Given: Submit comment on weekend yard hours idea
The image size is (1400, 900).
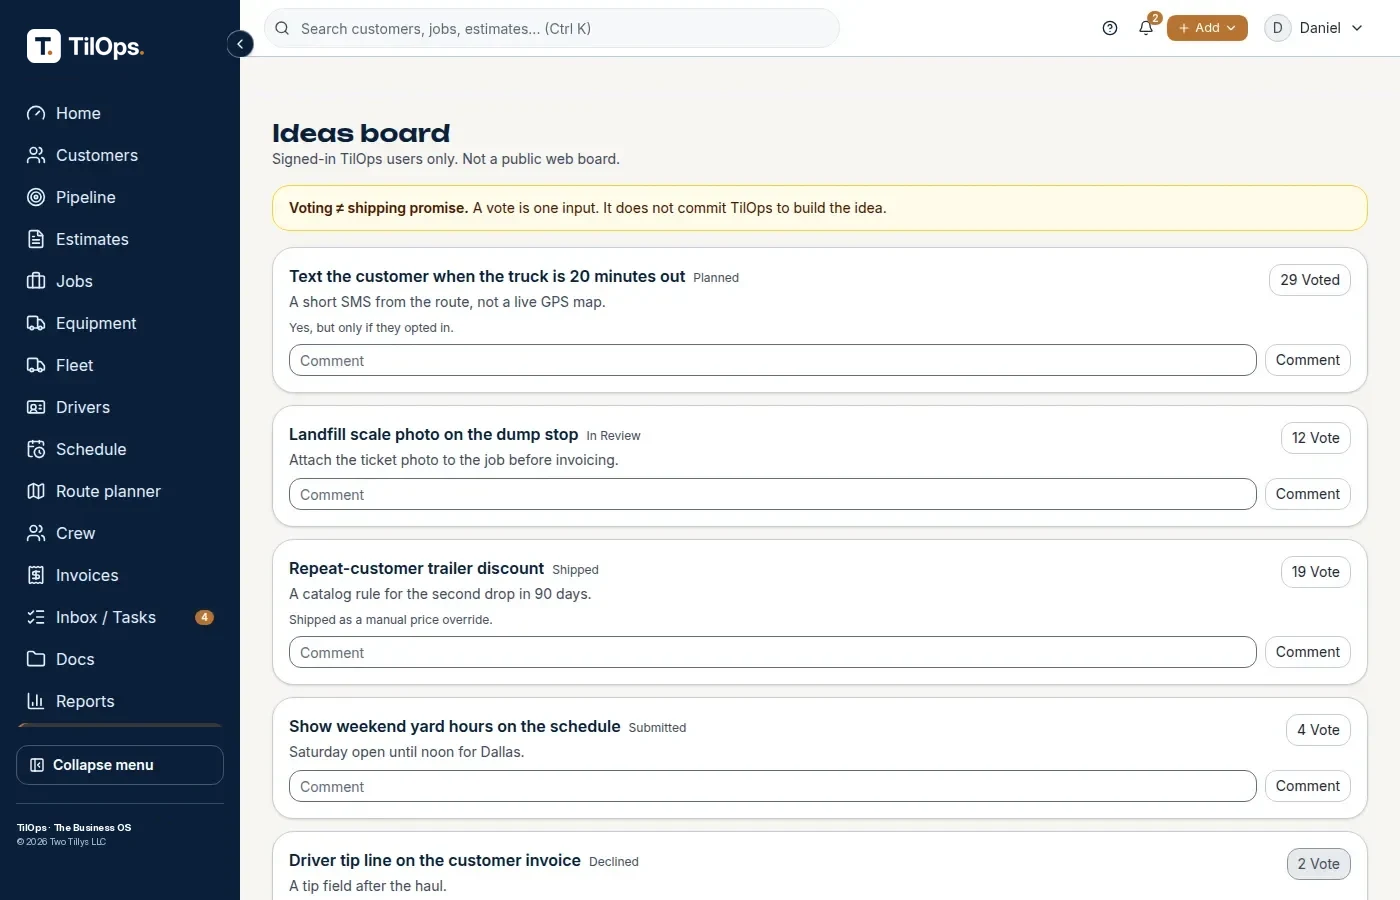Looking at the screenshot, I should coord(1308,786).
